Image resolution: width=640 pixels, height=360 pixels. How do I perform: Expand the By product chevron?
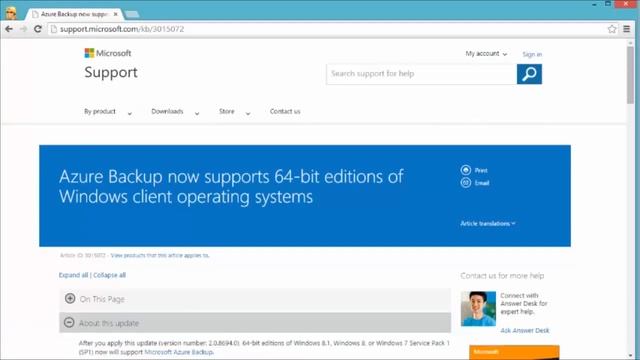(130, 114)
